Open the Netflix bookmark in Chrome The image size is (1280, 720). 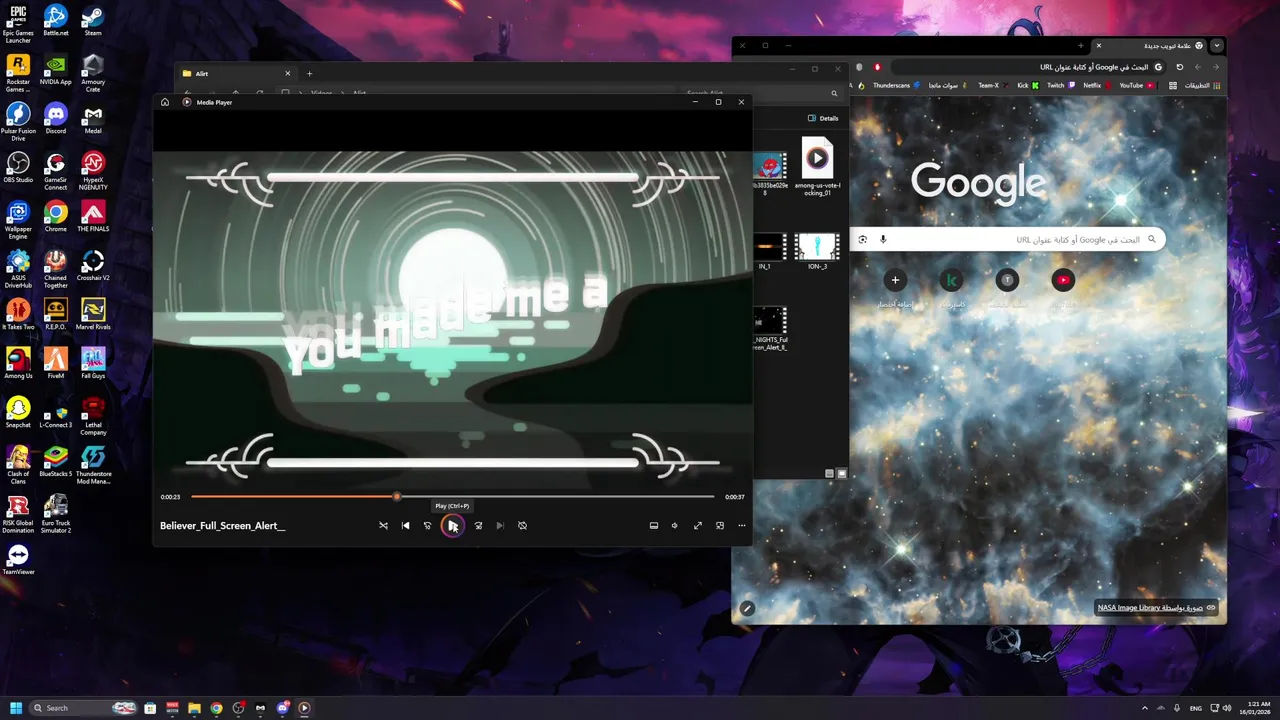coord(1097,86)
